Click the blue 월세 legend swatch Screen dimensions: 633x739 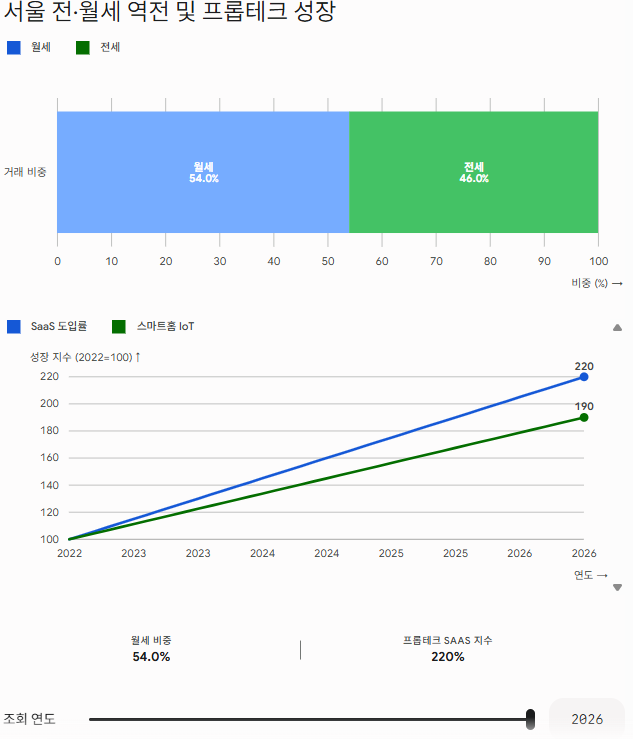(x=14, y=48)
